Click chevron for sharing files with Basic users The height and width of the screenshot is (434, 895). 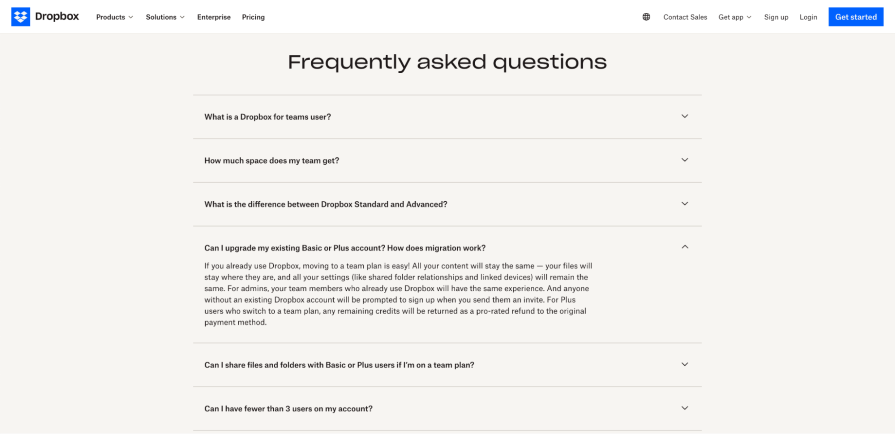tap(685, 364)
